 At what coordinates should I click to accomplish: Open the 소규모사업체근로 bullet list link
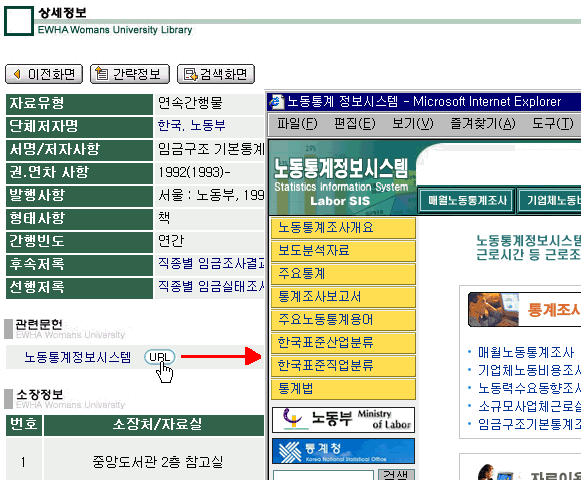click(x=529, y=406)
